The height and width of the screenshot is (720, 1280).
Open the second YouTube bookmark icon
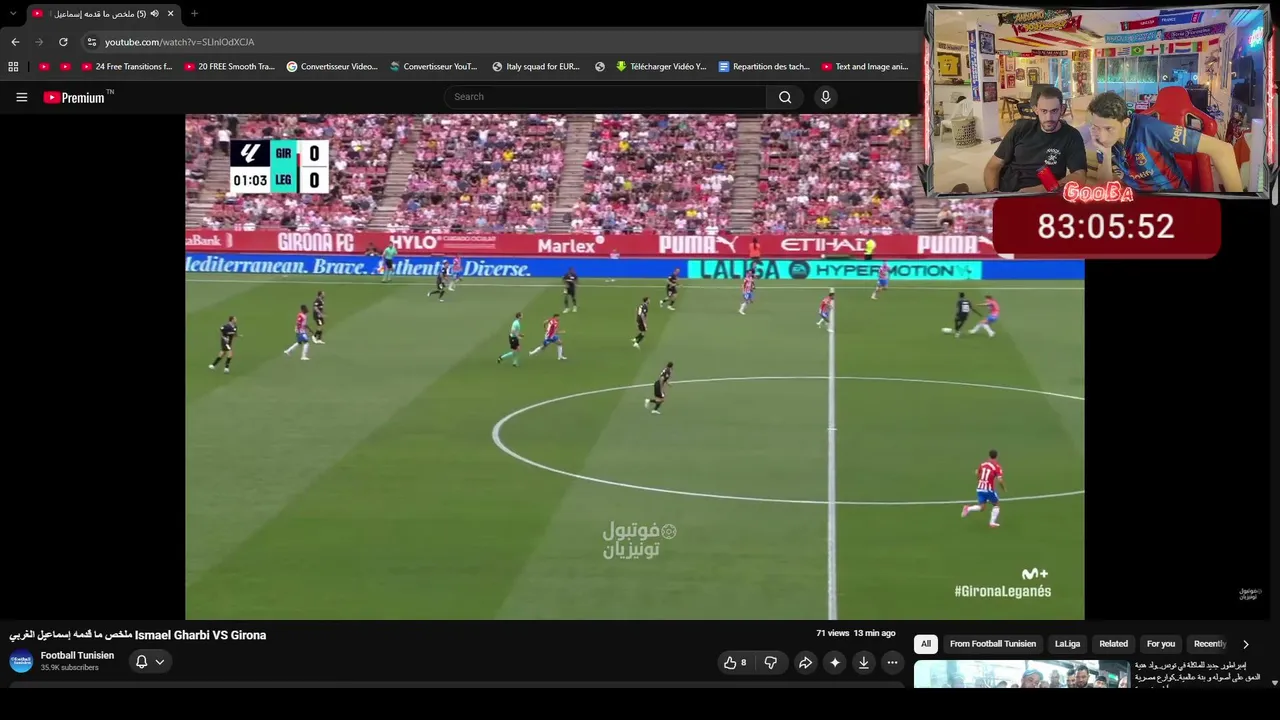click(x=66, y=67)
